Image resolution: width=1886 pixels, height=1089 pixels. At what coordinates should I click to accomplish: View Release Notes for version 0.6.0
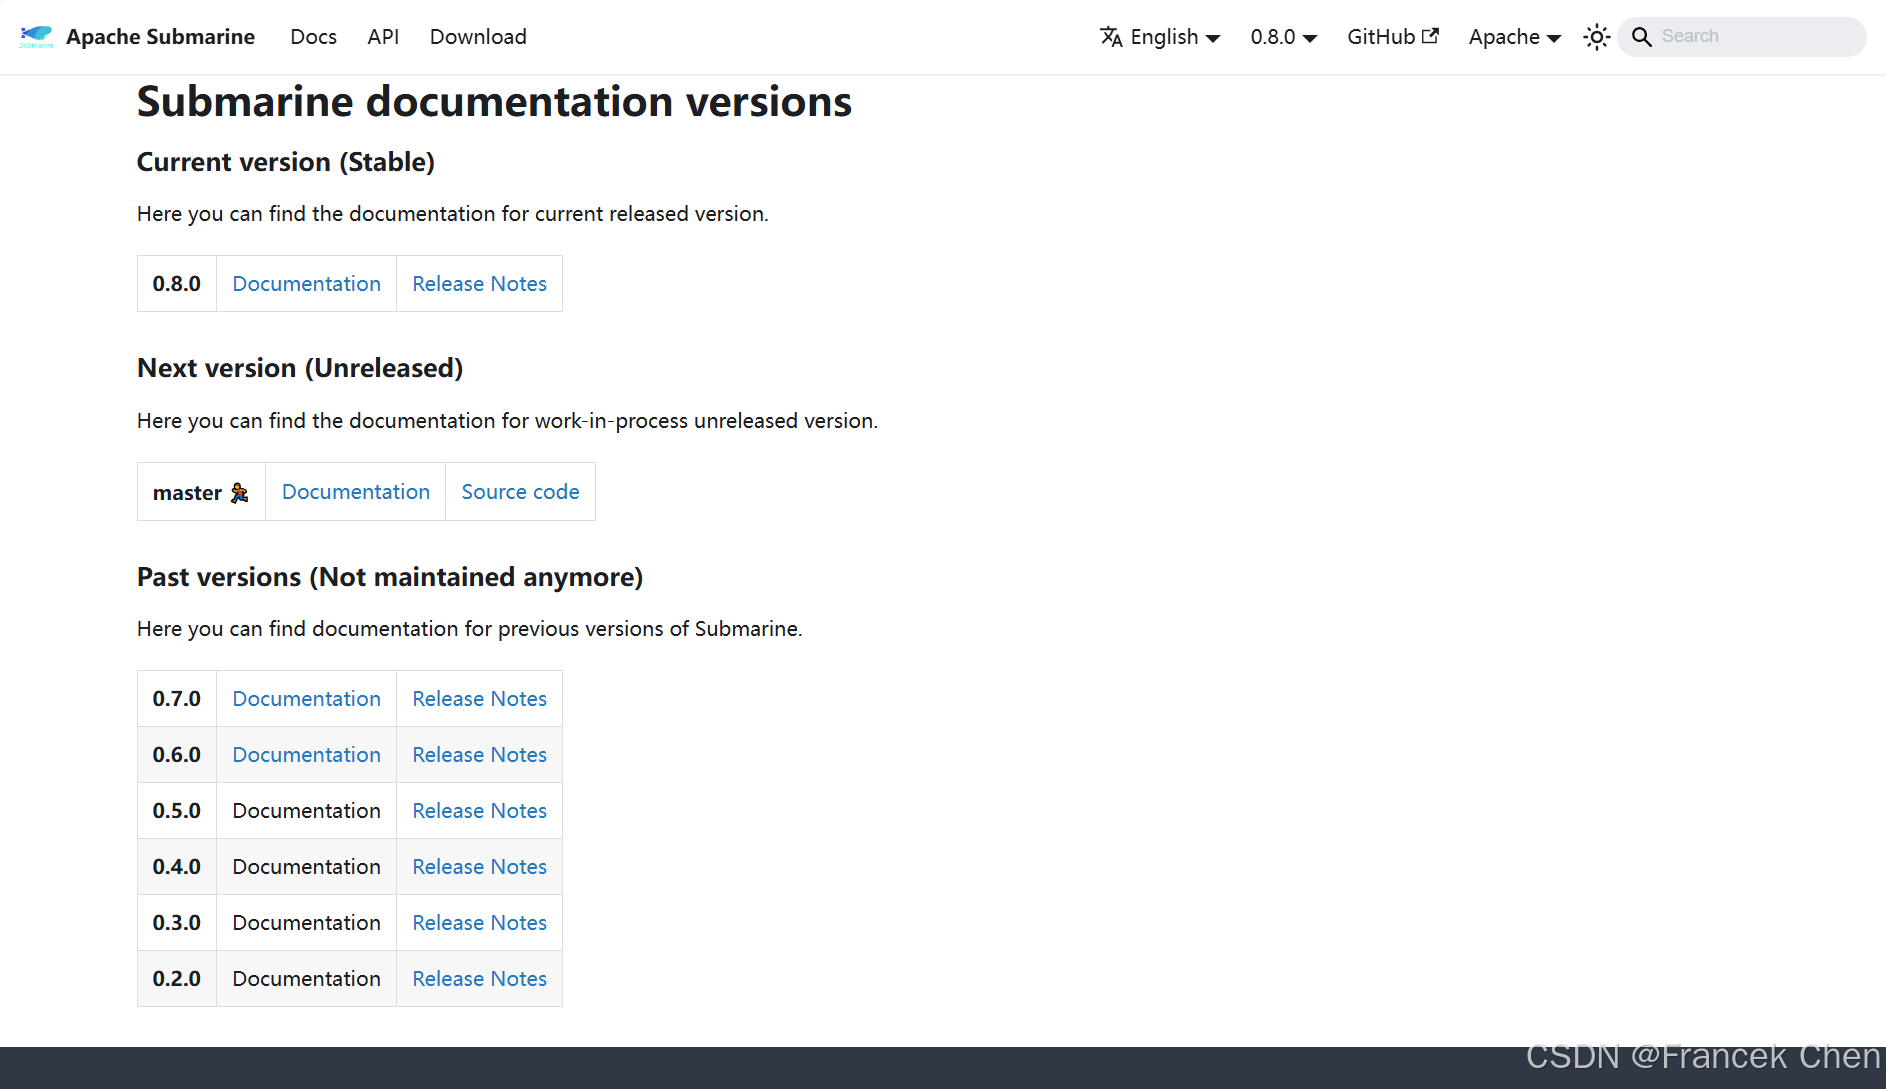[479, 755]
